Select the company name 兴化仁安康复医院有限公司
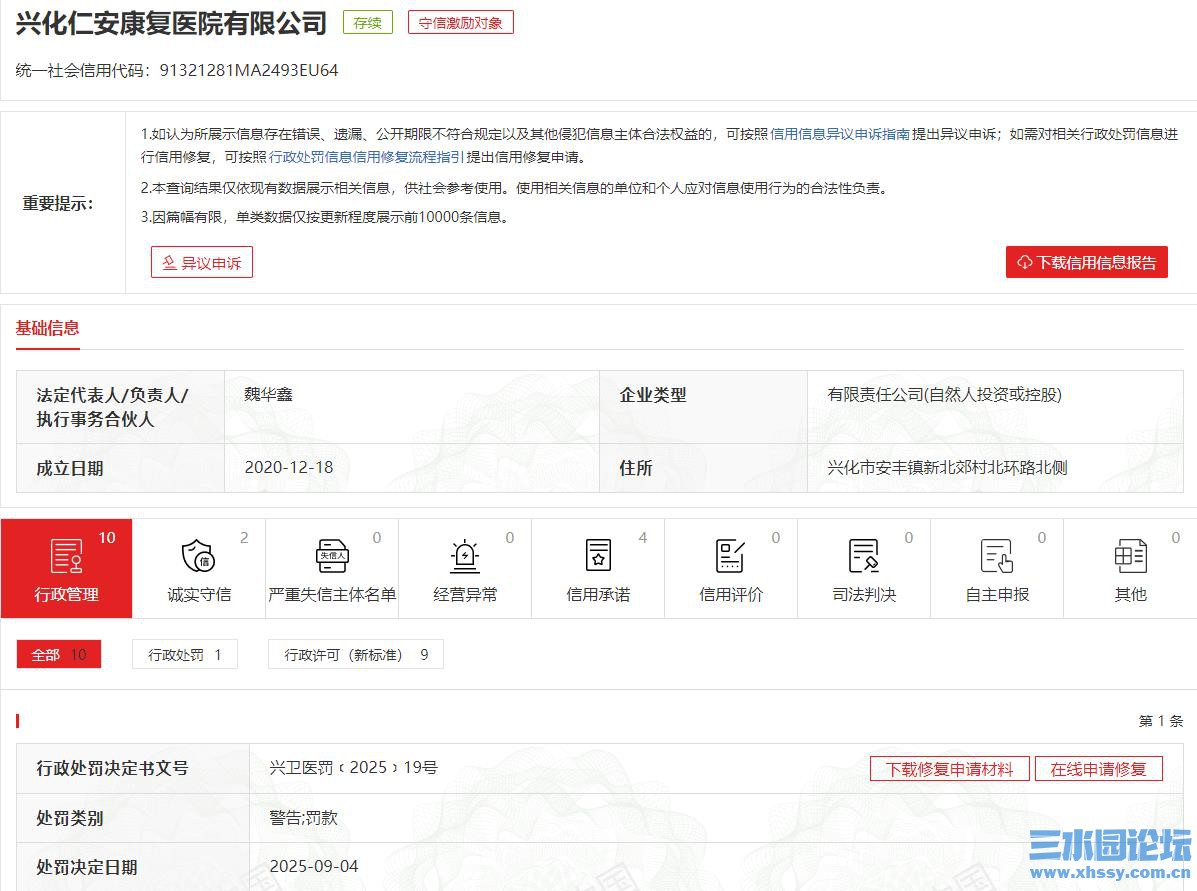1197x891 pixels. click(x=172, y=23)
